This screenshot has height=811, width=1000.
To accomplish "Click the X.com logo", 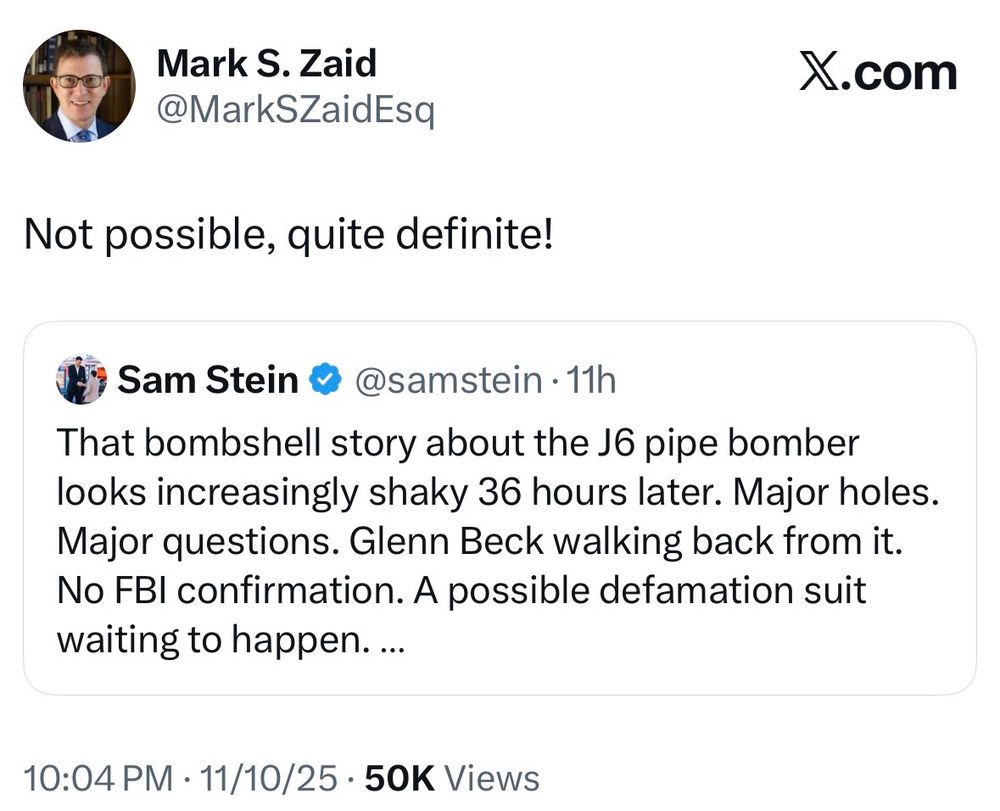I will click(x=877, y=73).
